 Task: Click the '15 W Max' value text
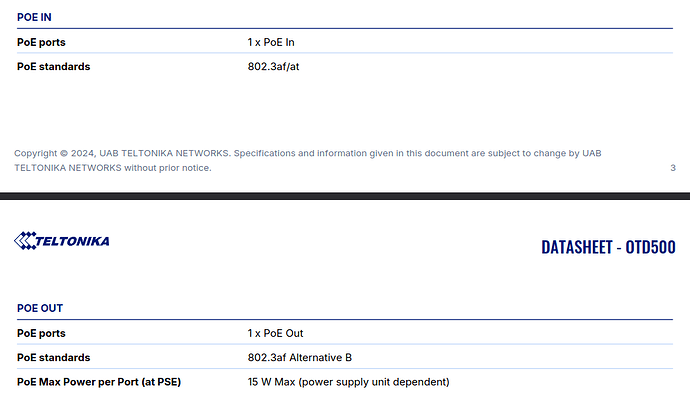272,382
